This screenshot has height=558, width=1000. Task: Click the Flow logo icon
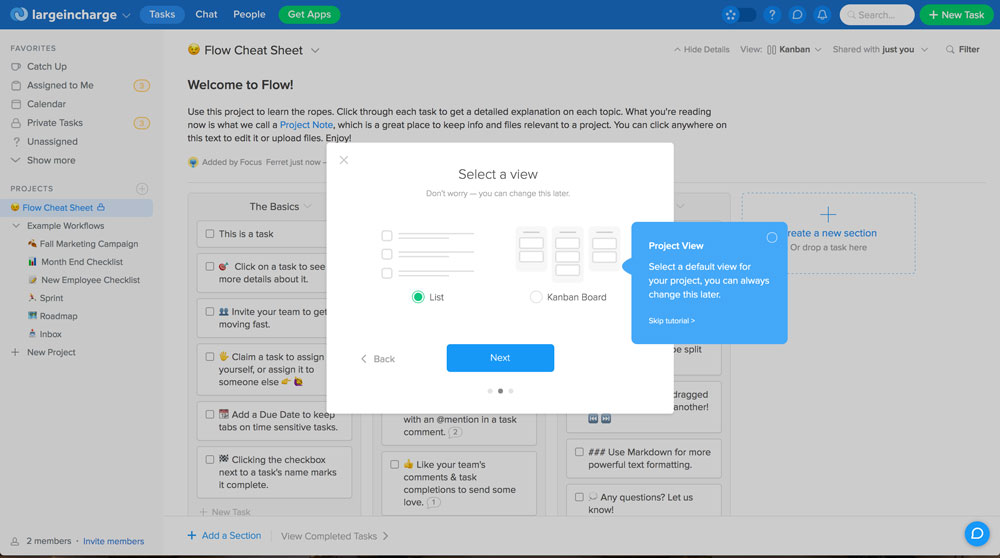click(x=19, y=14)
